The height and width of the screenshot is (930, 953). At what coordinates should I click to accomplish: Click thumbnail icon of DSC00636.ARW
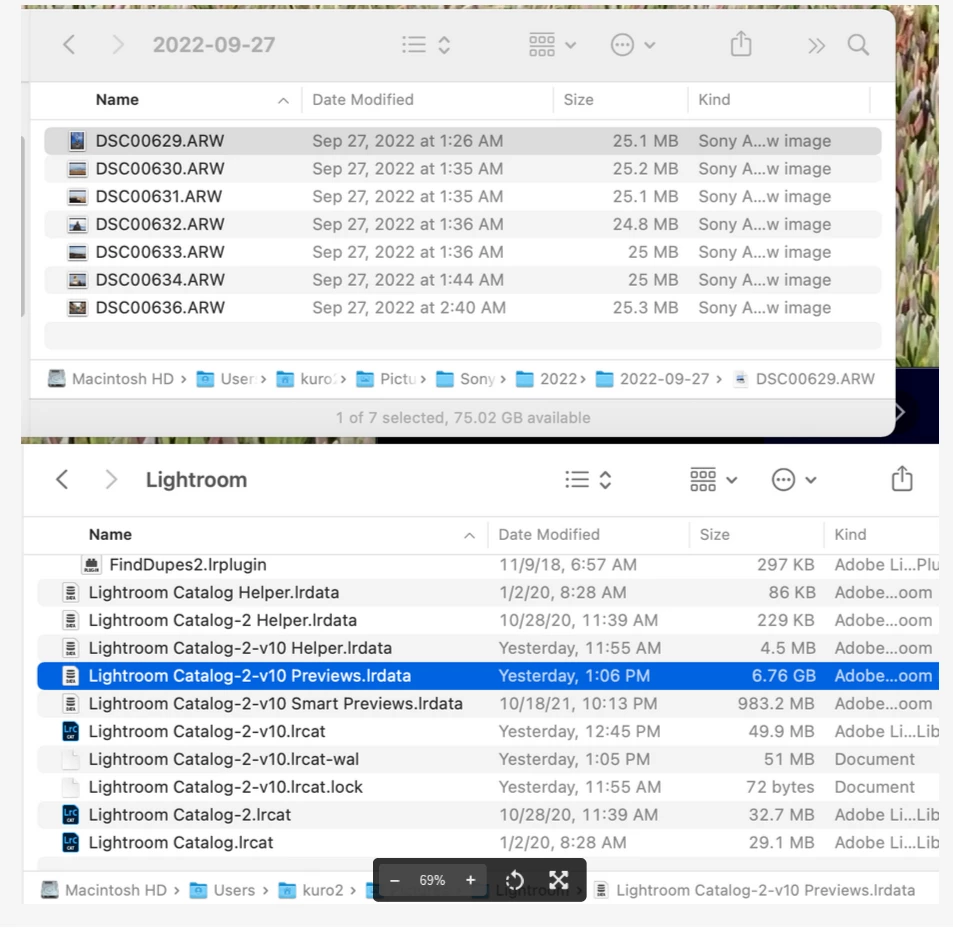click(x=77, y=308)
